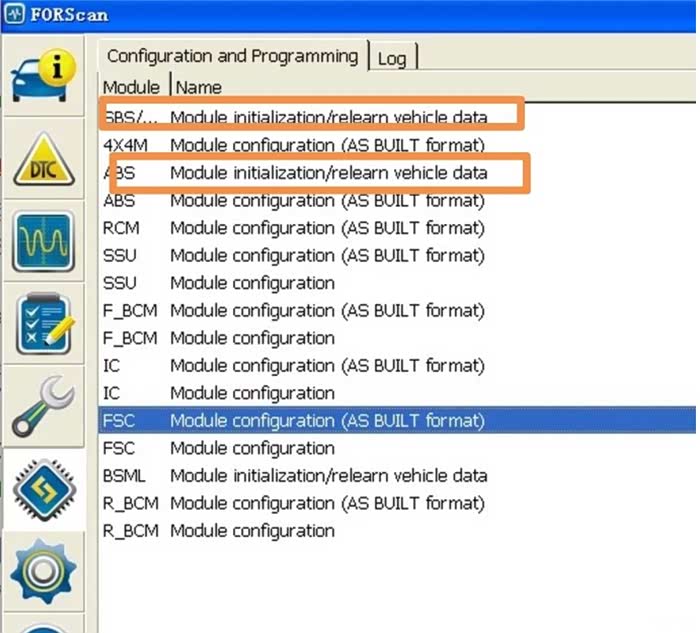The image size is (700, 633).
Task: Open the oscilloscope live data icon
Action: coord(44,241)
